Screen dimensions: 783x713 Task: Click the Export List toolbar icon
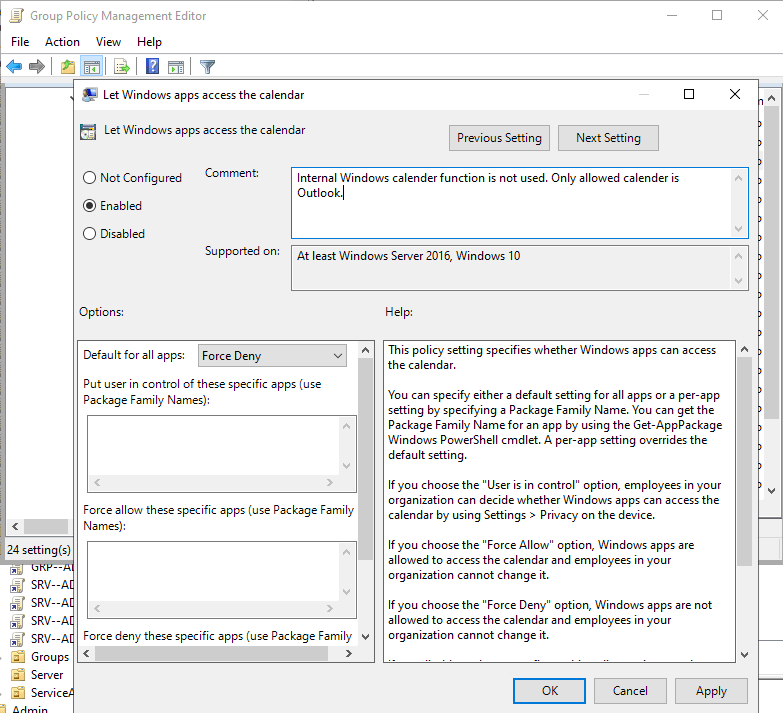(x=122, y=66)
